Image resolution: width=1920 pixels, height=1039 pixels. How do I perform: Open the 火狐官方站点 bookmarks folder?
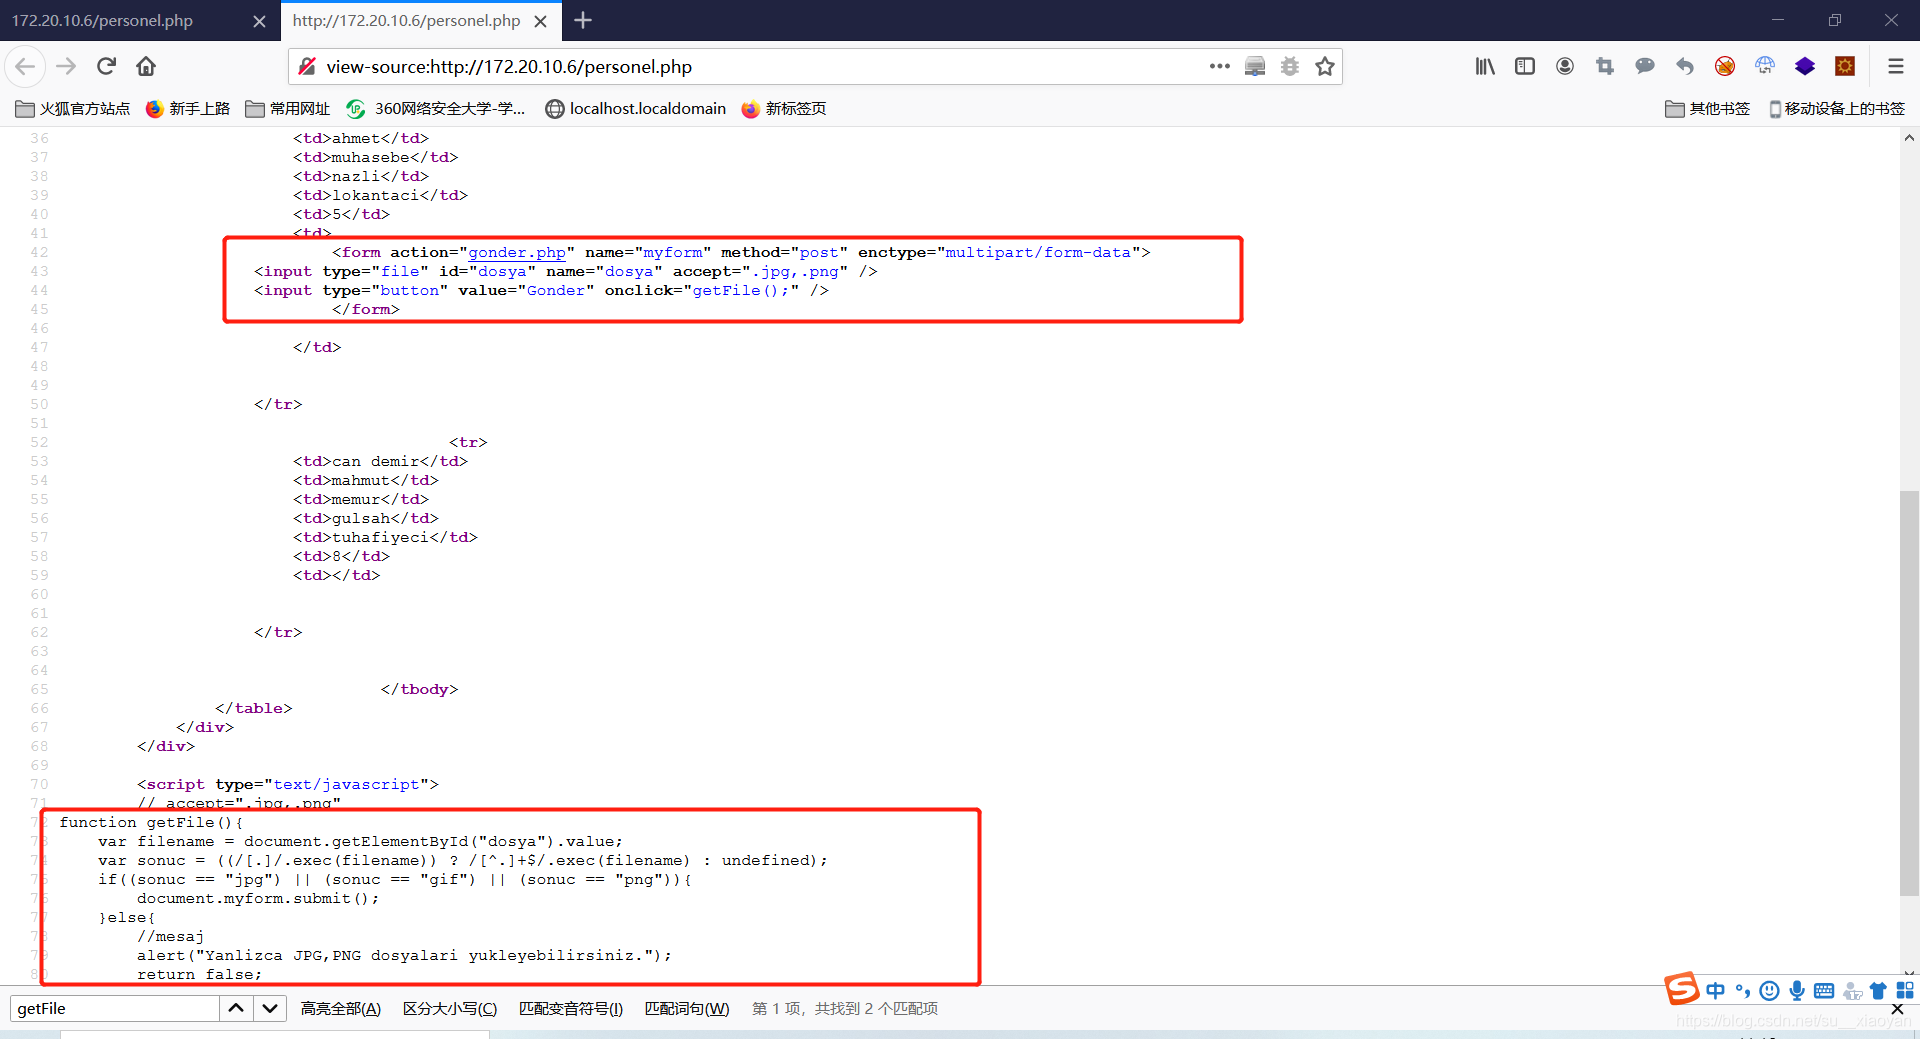tap(73, 108)
